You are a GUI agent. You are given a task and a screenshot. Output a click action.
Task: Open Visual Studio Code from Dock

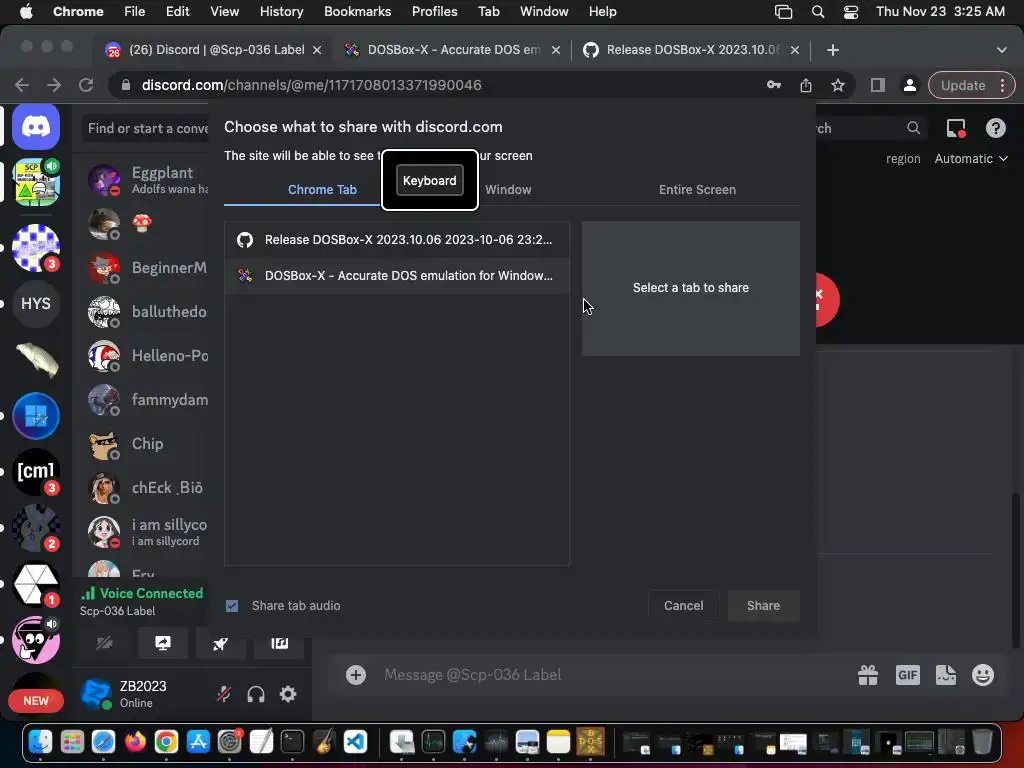(355, 742)
